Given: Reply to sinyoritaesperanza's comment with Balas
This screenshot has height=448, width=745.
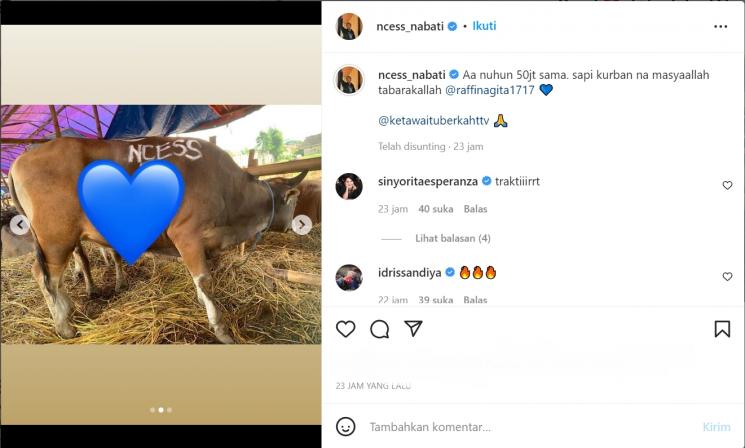Looking at the screenshot, I should 475,209.
